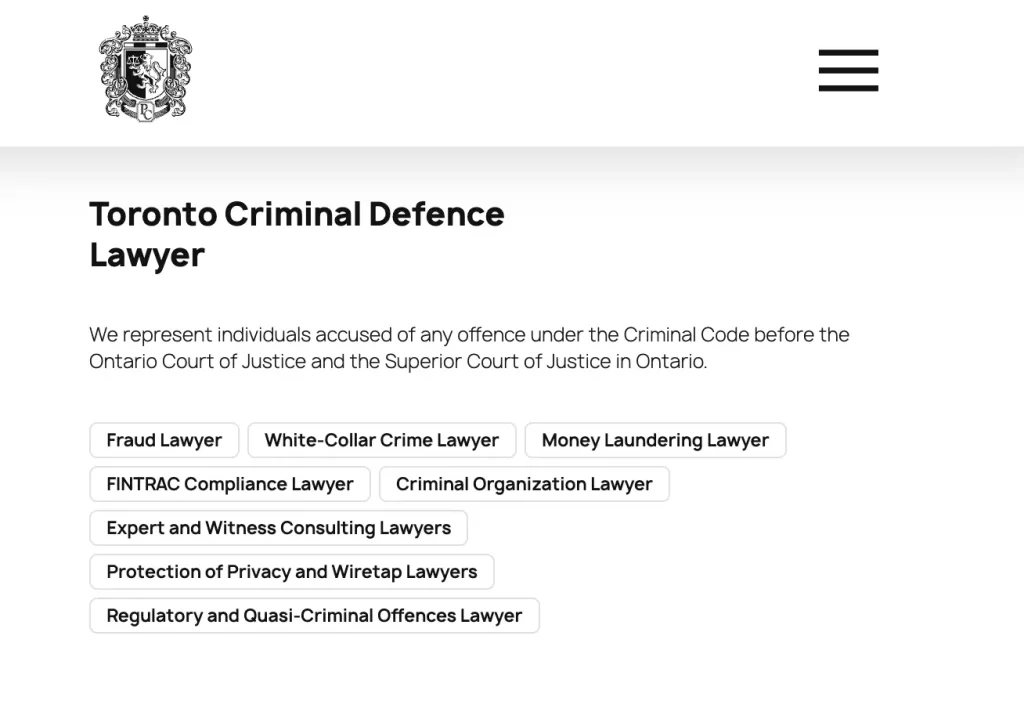Select the Fraud Lawyer button on the left

163,440
